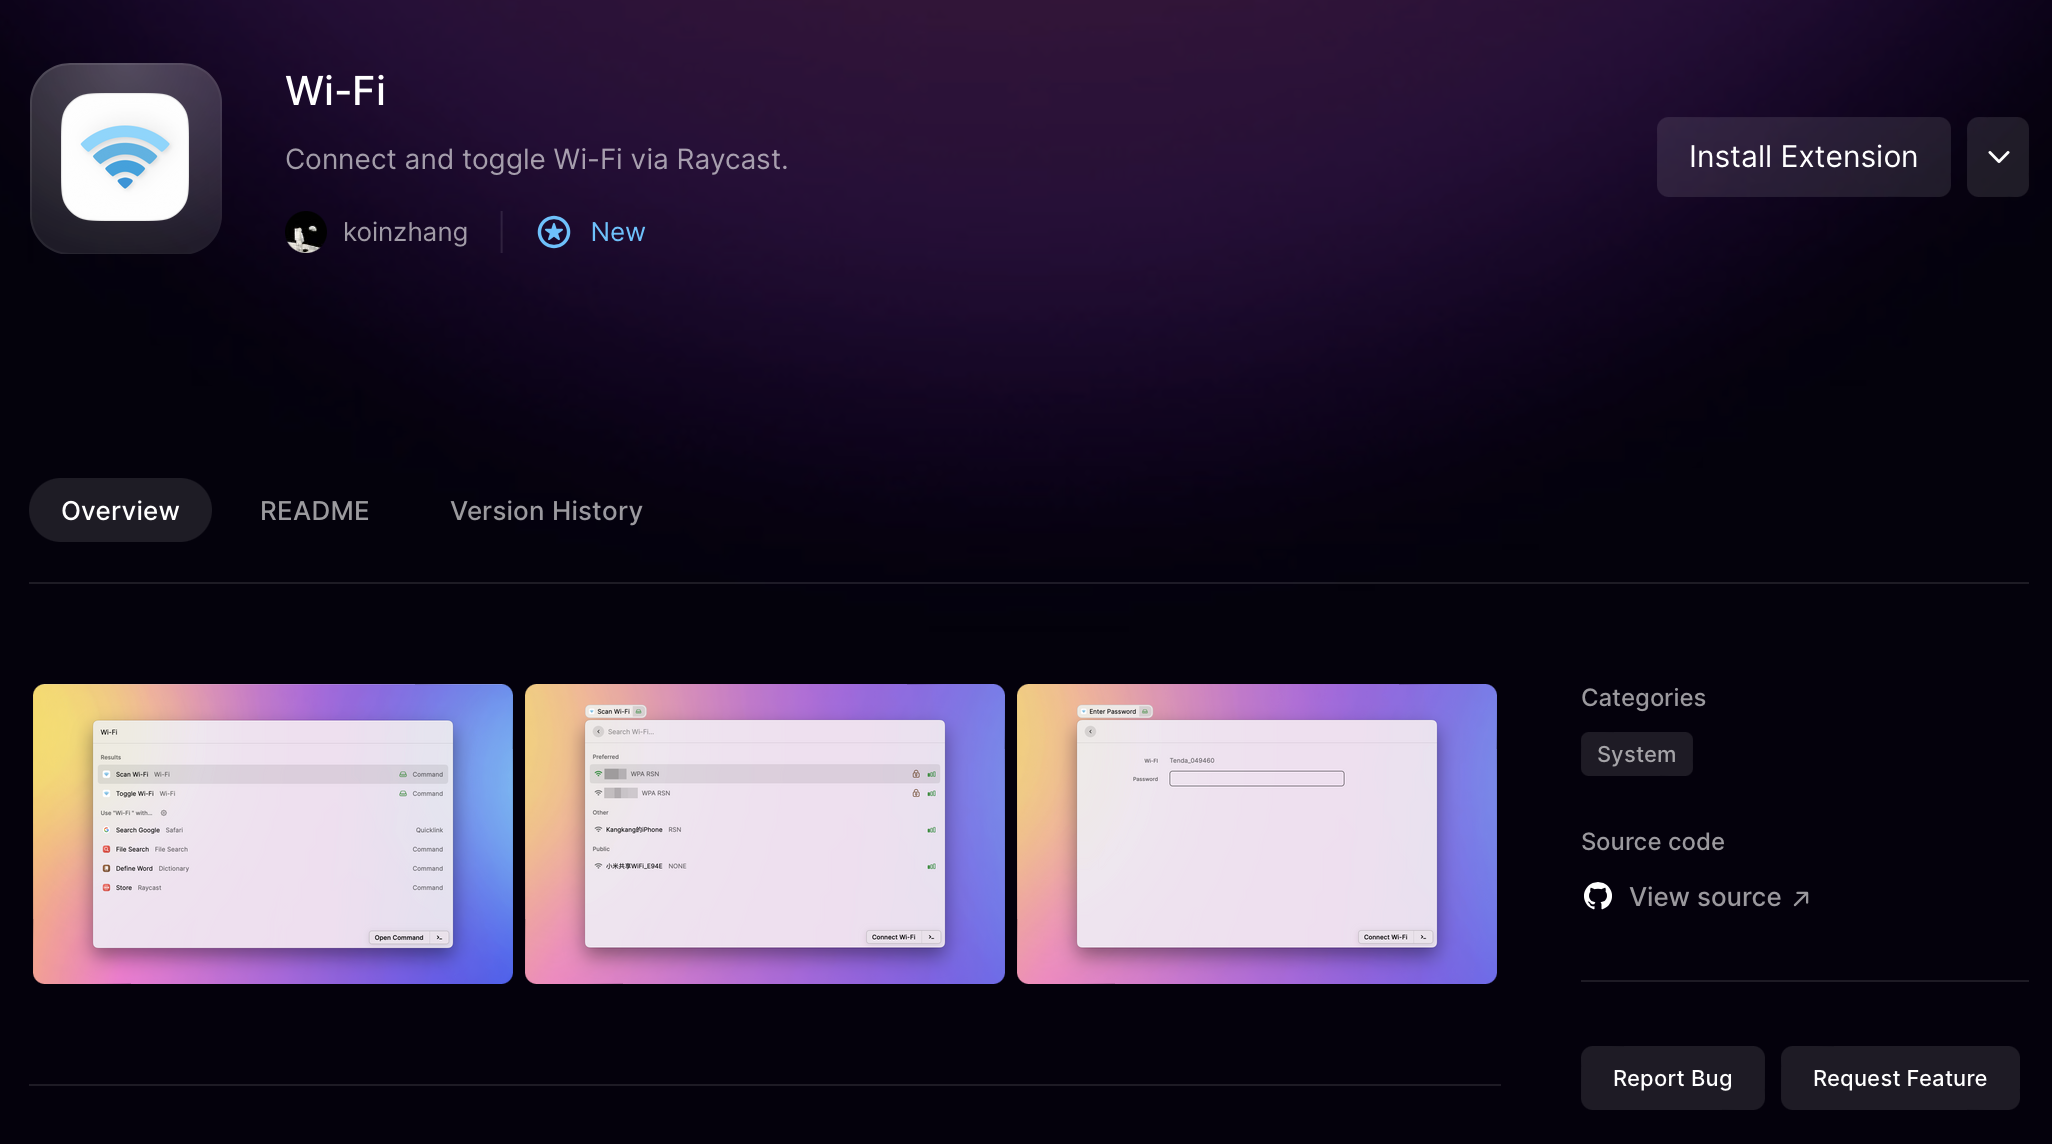Switch to the README tab
2052x1144 pixels.
[x=314, y=510]
